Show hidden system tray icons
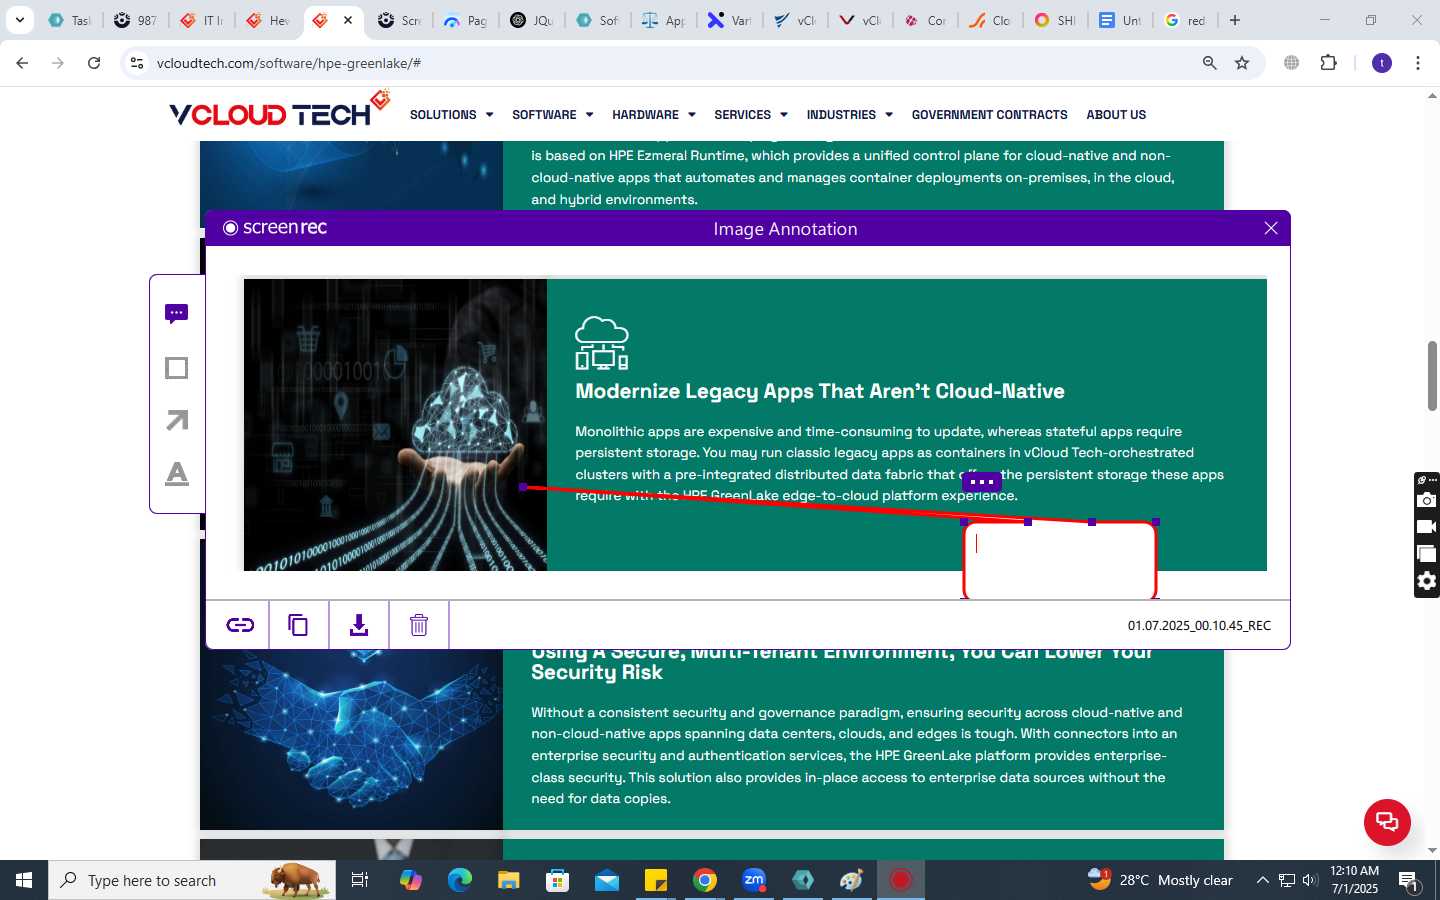The image size is (1440, 900). point(1262,880)
